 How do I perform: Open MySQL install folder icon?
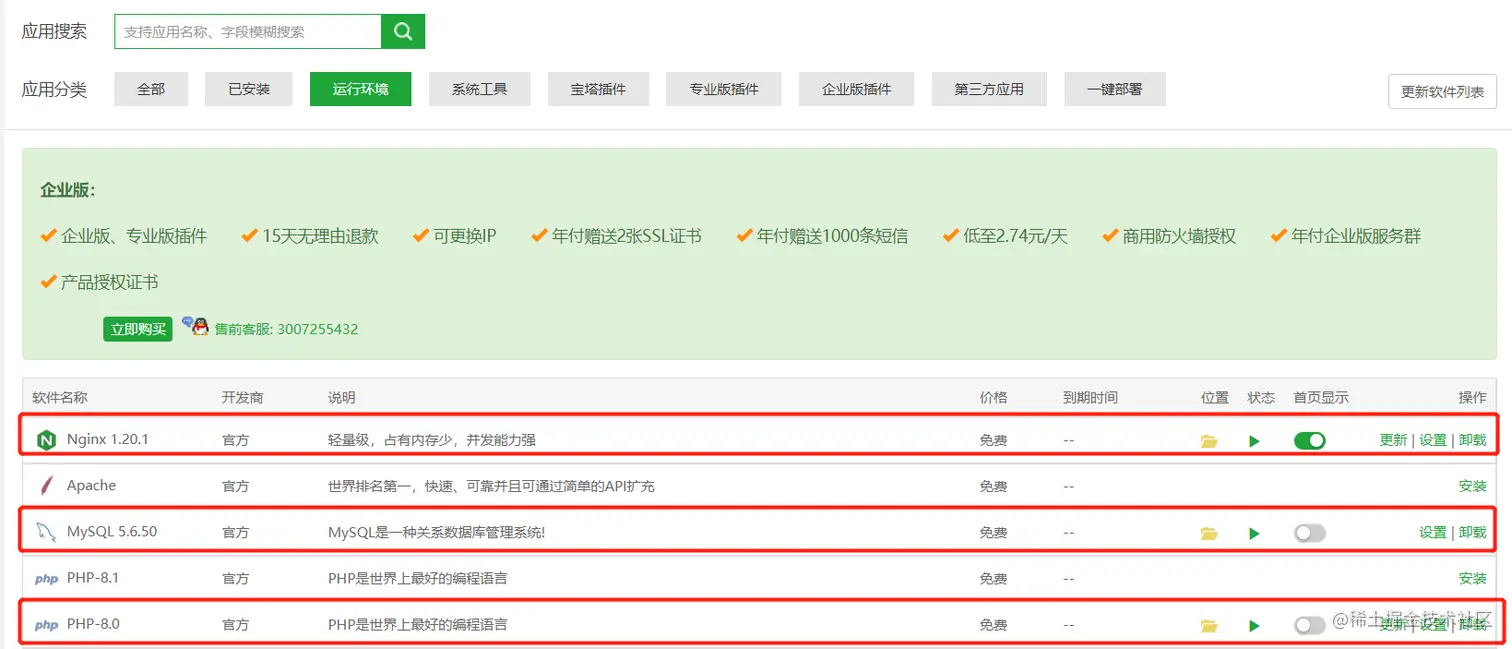pyautogui.click(x=1209, y=533)
